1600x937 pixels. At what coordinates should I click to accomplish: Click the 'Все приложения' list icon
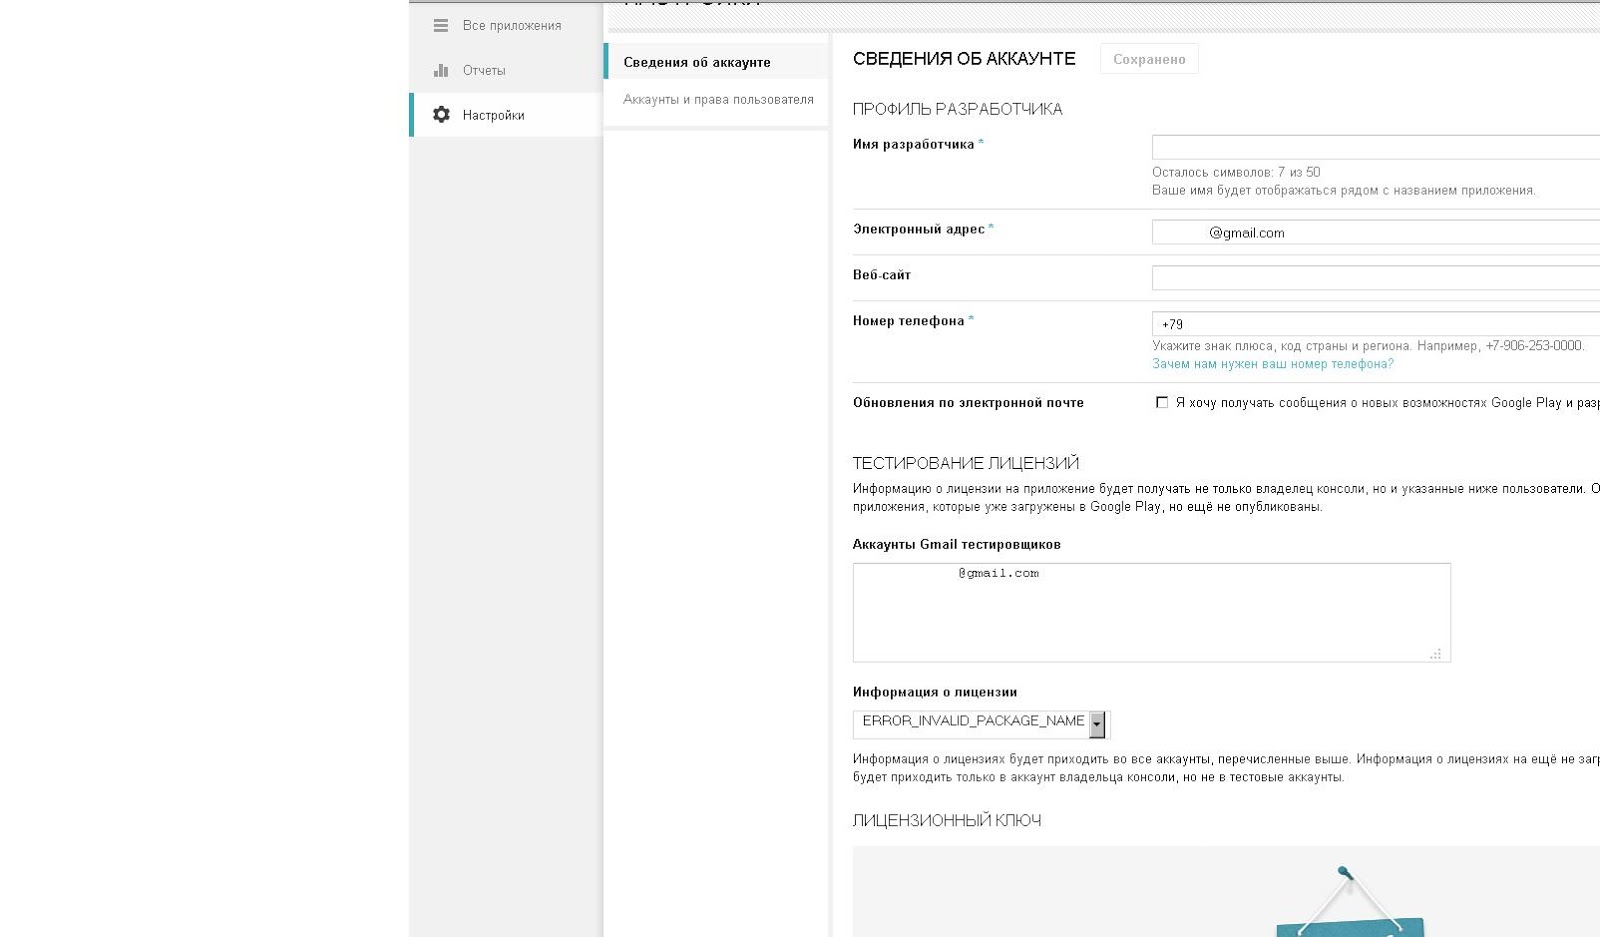point(441,26)
